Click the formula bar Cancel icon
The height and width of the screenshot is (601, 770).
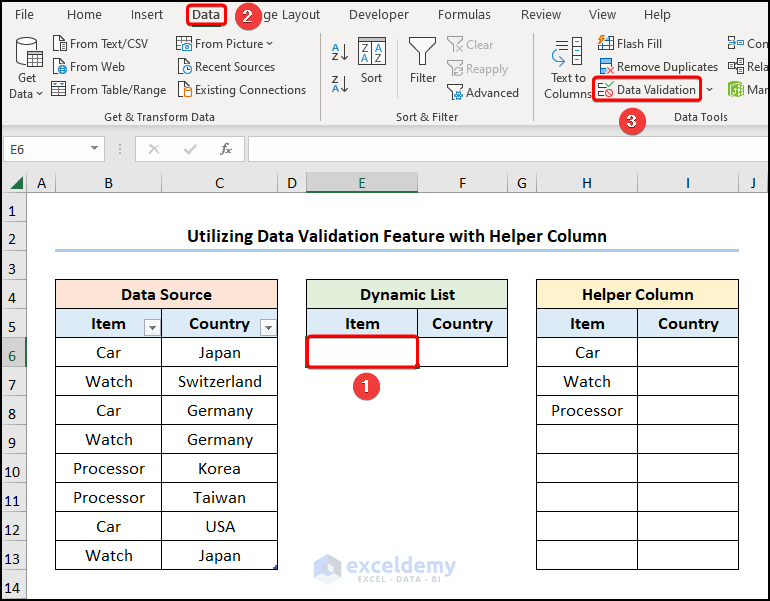pyautogui.click(x=154, y=149)
